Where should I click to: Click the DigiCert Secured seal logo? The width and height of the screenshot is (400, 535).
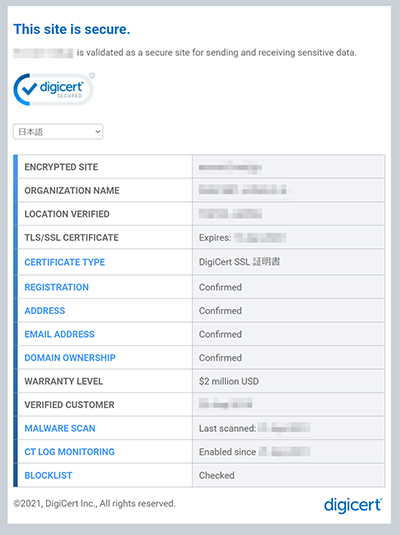53,89
